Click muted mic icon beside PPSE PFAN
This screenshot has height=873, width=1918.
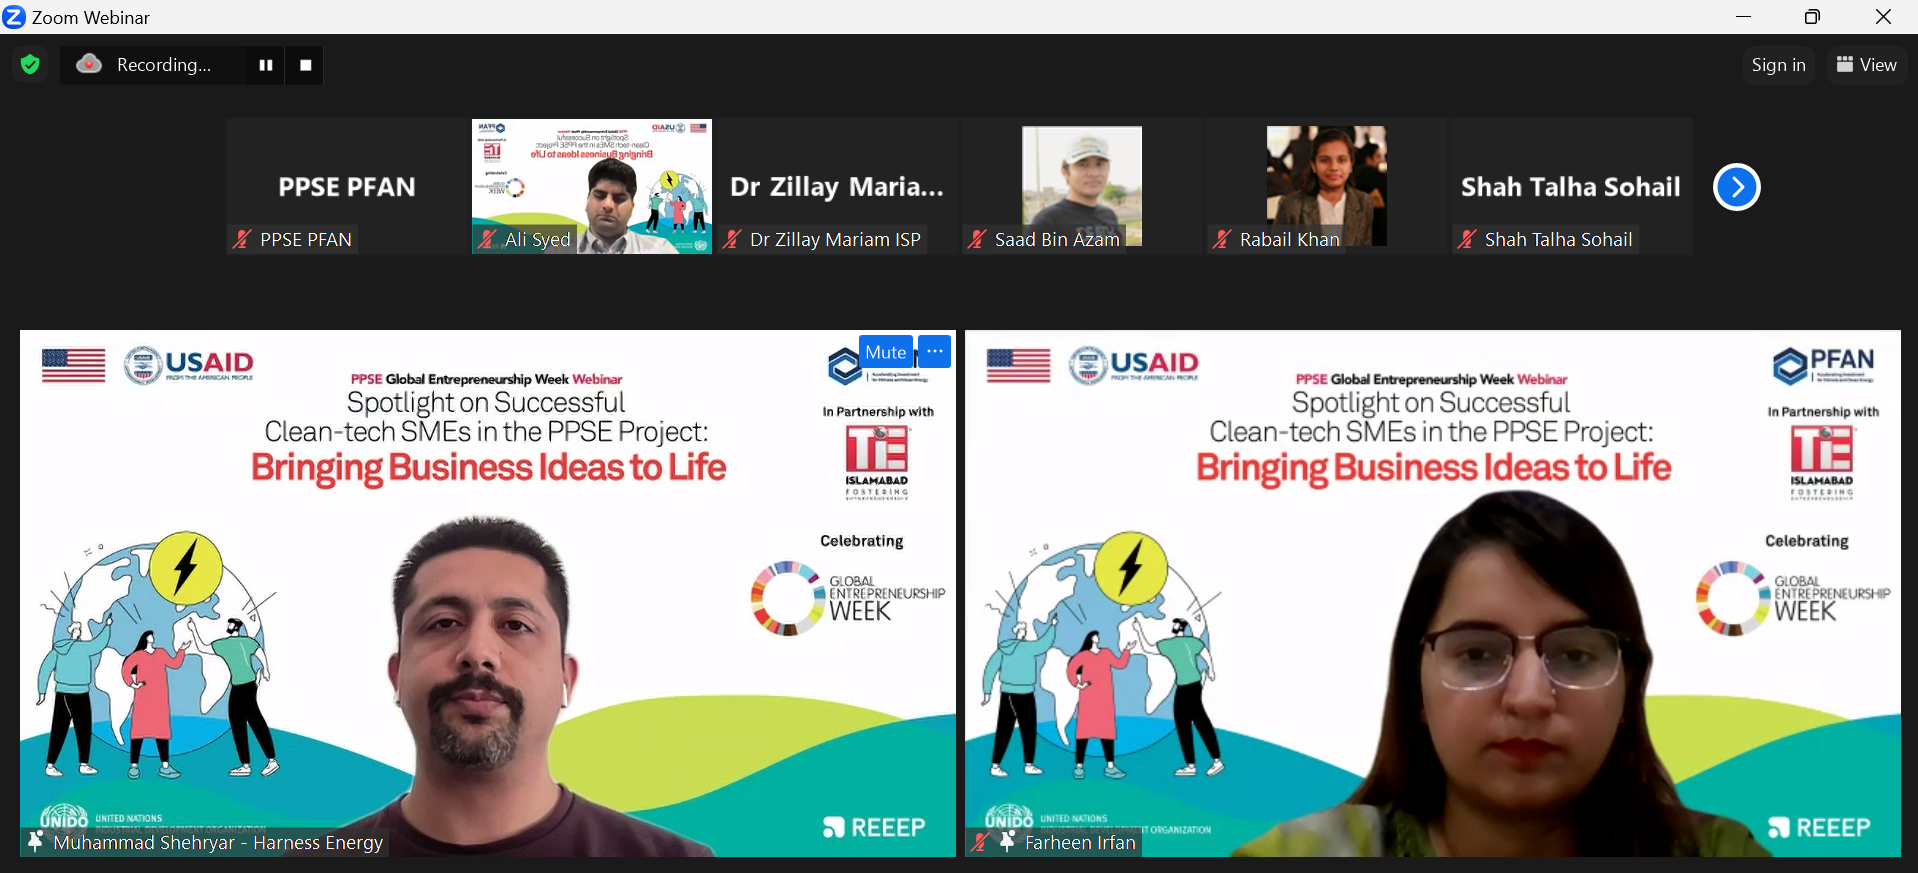pyautogui.click(x=242, y=240)
